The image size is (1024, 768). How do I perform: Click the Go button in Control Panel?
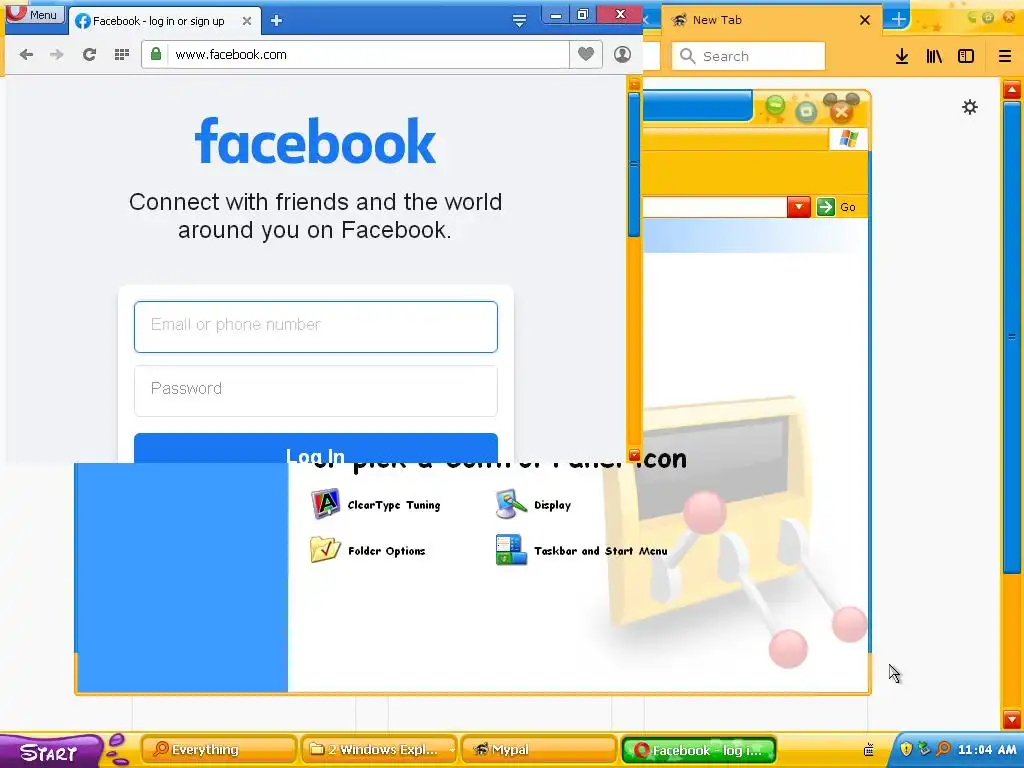[837, 207]
